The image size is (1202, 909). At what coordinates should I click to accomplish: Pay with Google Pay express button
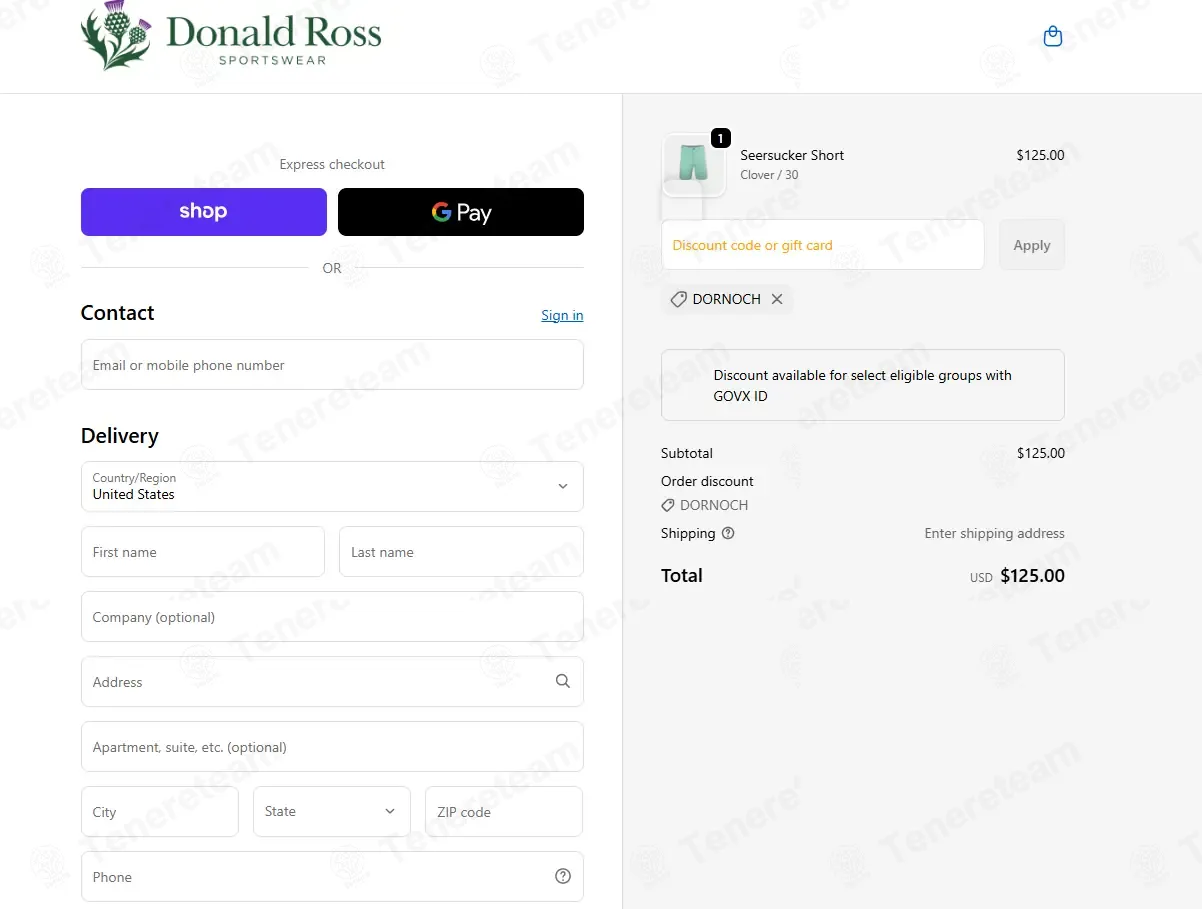pos(461,212)
